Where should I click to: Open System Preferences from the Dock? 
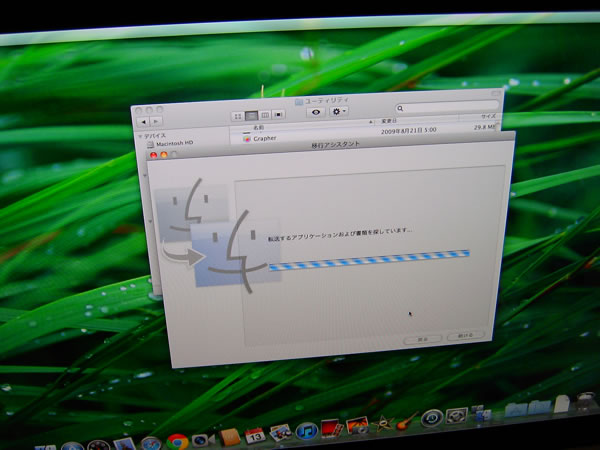pos(457,416)
